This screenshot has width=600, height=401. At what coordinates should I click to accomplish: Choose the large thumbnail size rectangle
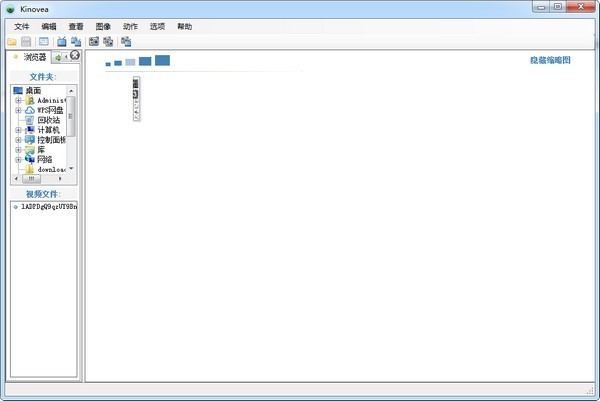(145, 61)
